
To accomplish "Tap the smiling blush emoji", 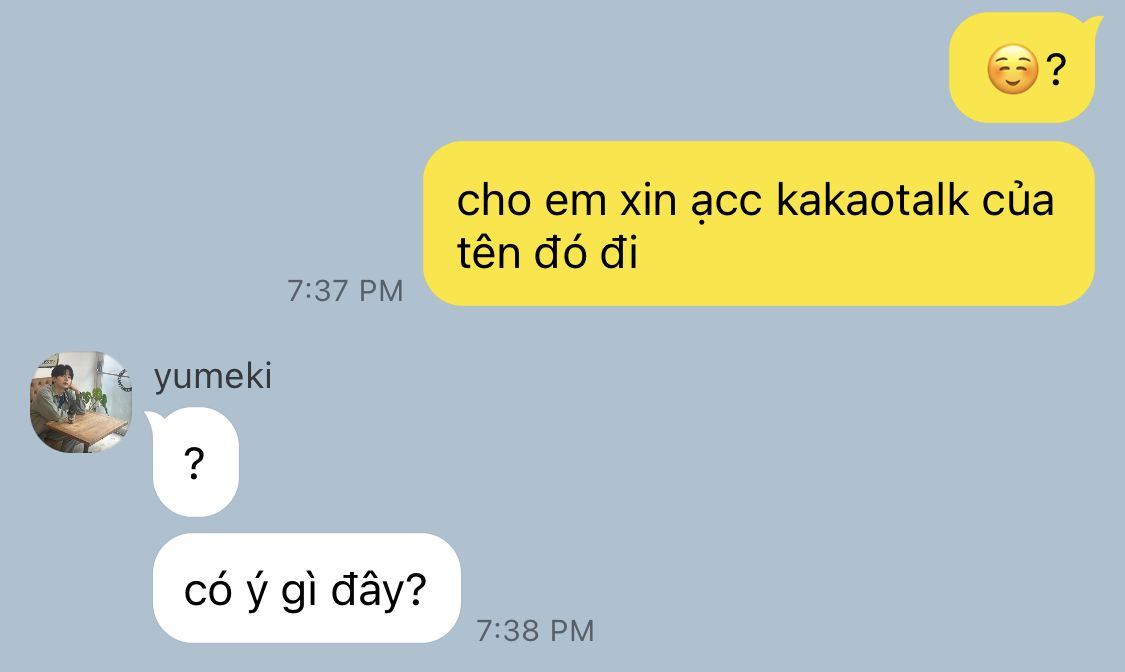I will coord(1012,69).
